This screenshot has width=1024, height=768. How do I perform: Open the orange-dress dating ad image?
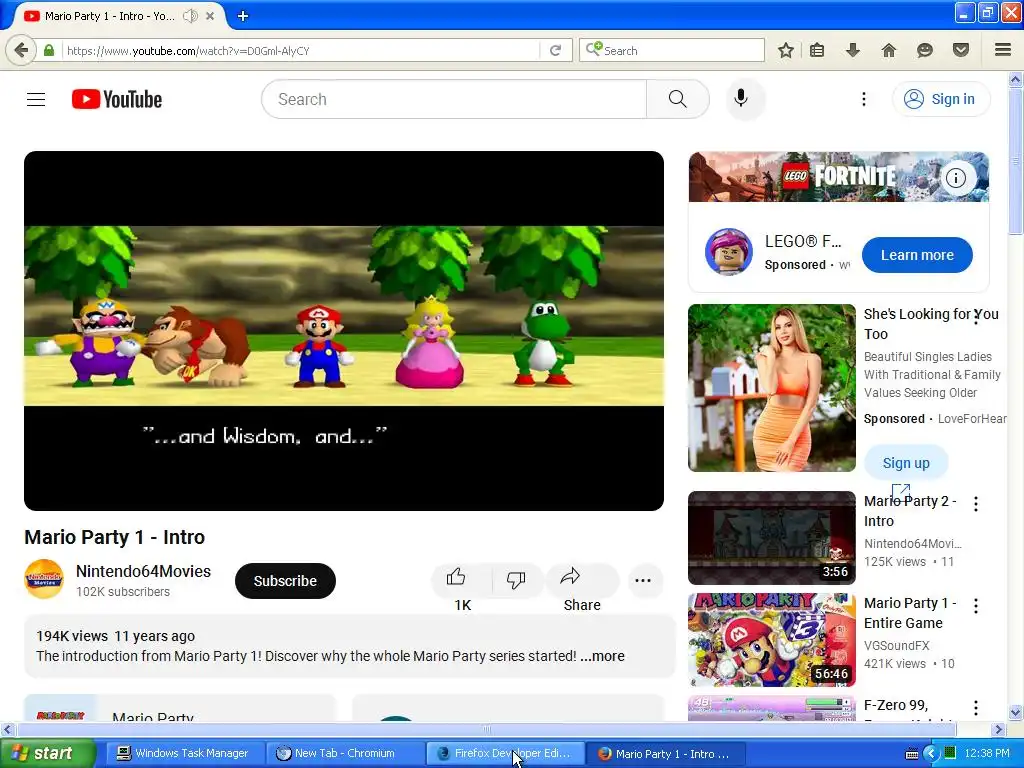click(x=771, y=388)
